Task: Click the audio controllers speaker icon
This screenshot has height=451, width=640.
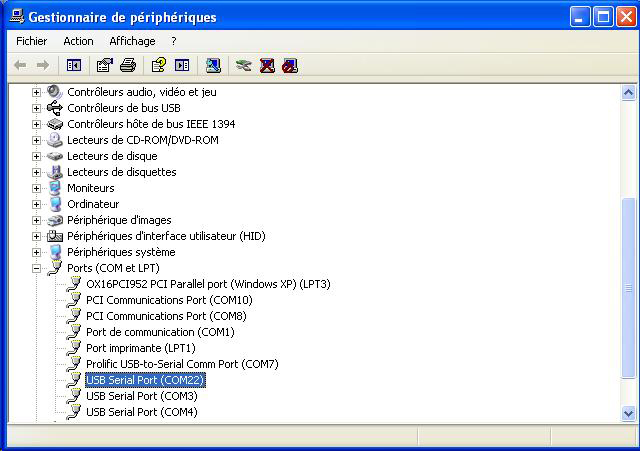Action: [x=55, y=92]
